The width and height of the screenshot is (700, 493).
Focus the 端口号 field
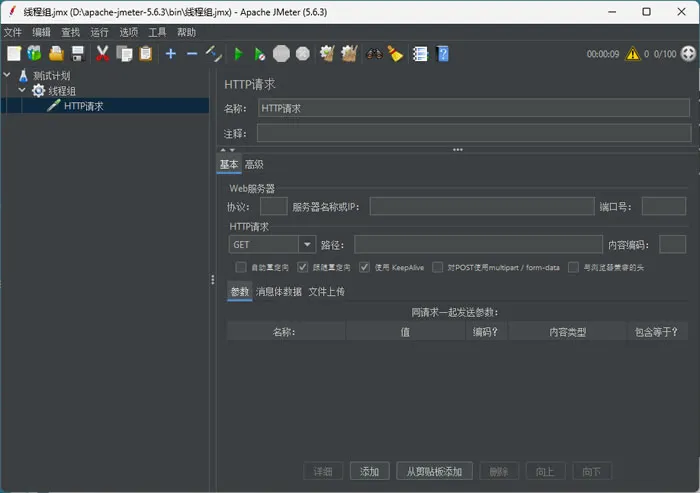pyautogui.click(x=664, y=206)
